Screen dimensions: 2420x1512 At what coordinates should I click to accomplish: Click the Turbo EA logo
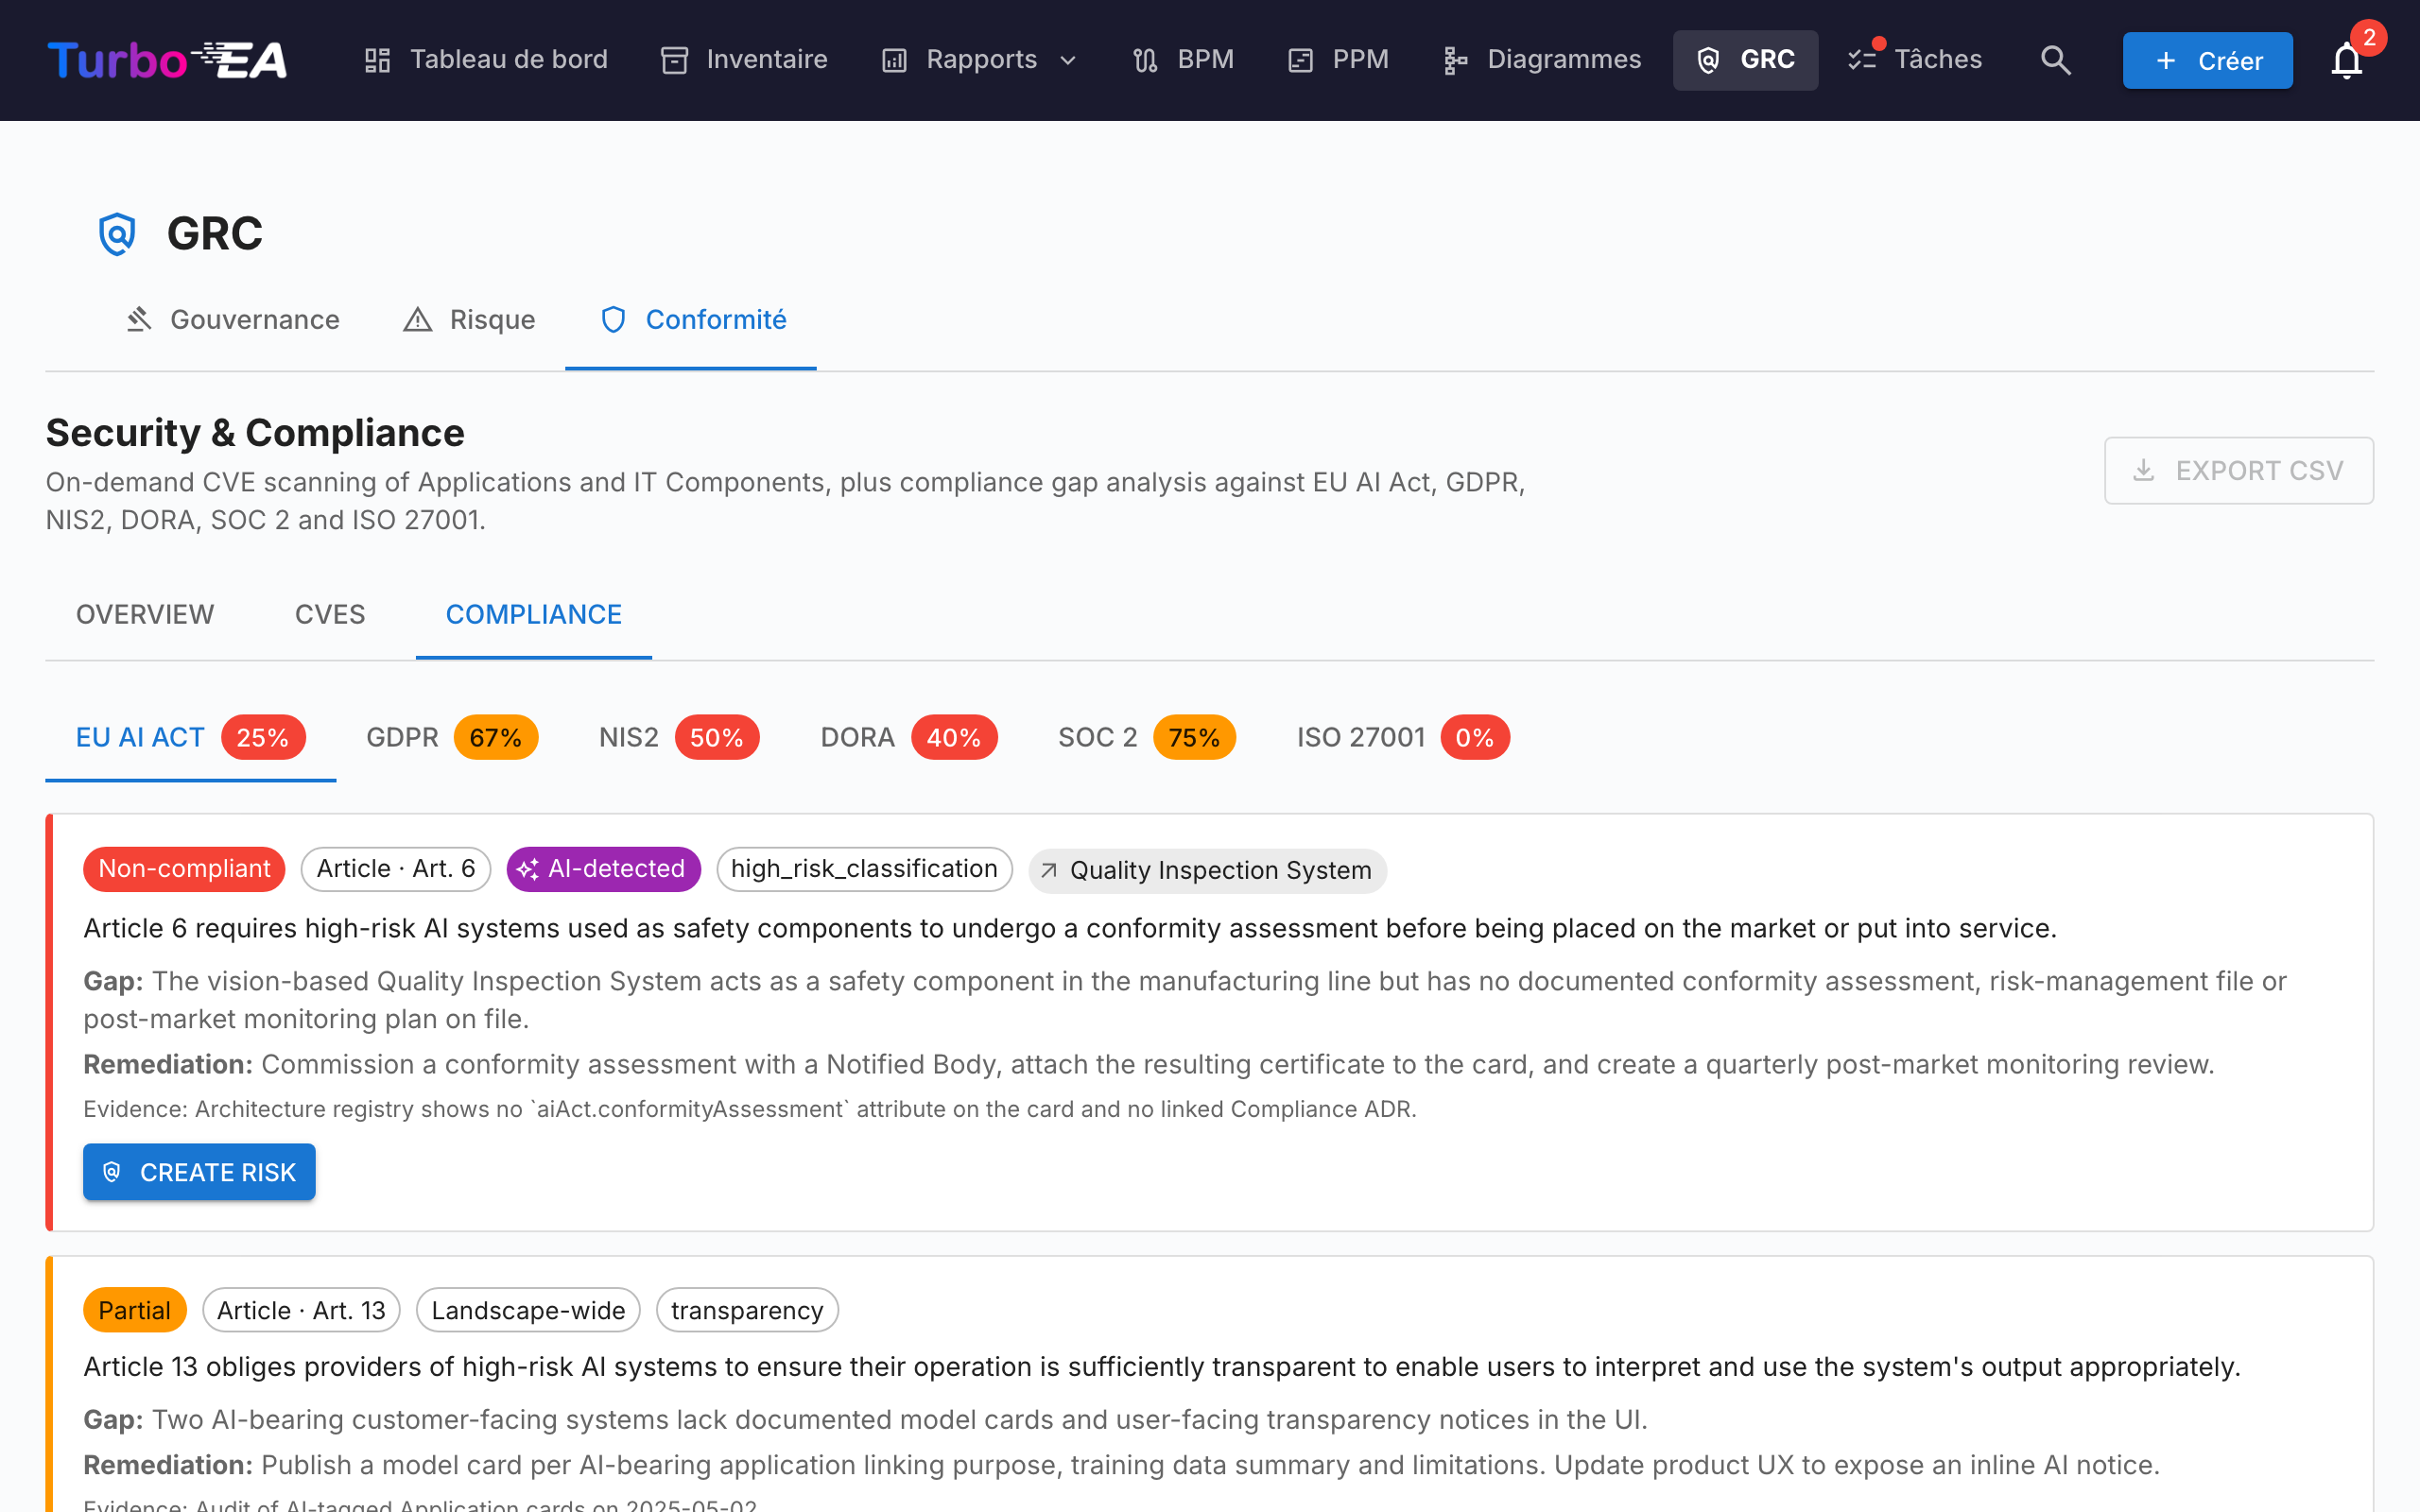point(167,60)
